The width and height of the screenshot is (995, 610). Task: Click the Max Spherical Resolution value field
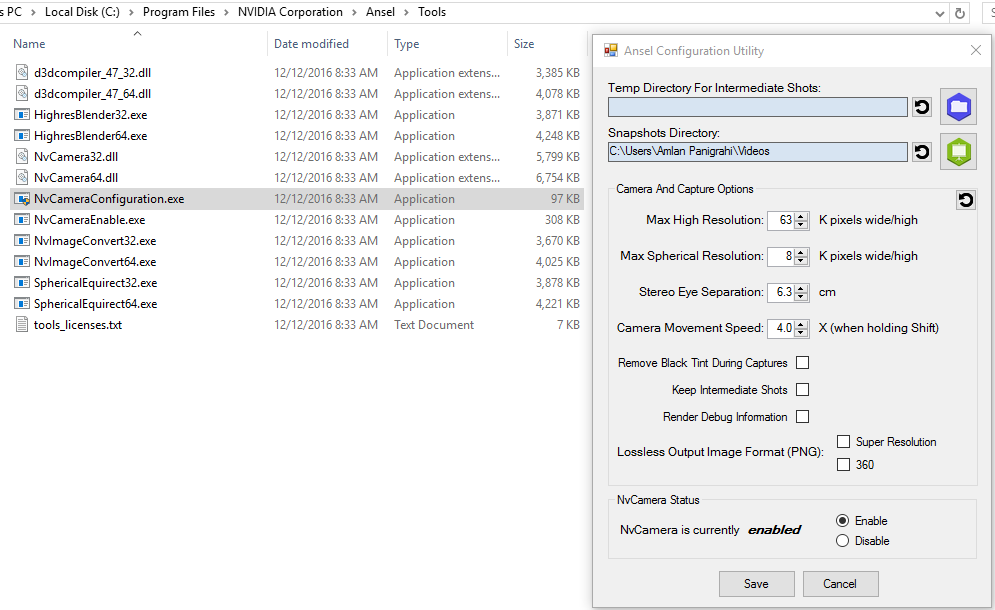coord(781,256)
